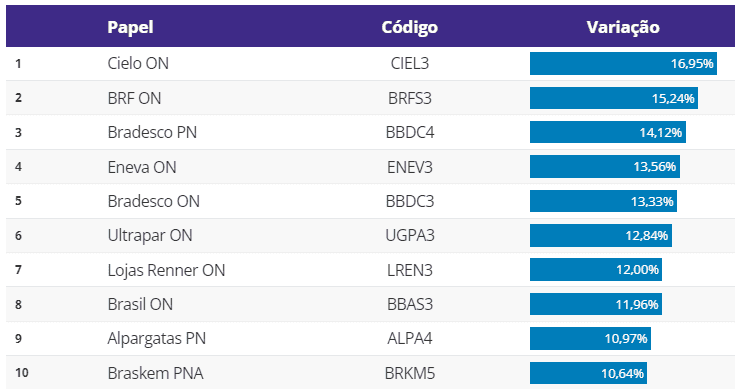This screenshot has width=736, height=391.
Task: Click the ALPA4 ticker code
Action: 410,339
